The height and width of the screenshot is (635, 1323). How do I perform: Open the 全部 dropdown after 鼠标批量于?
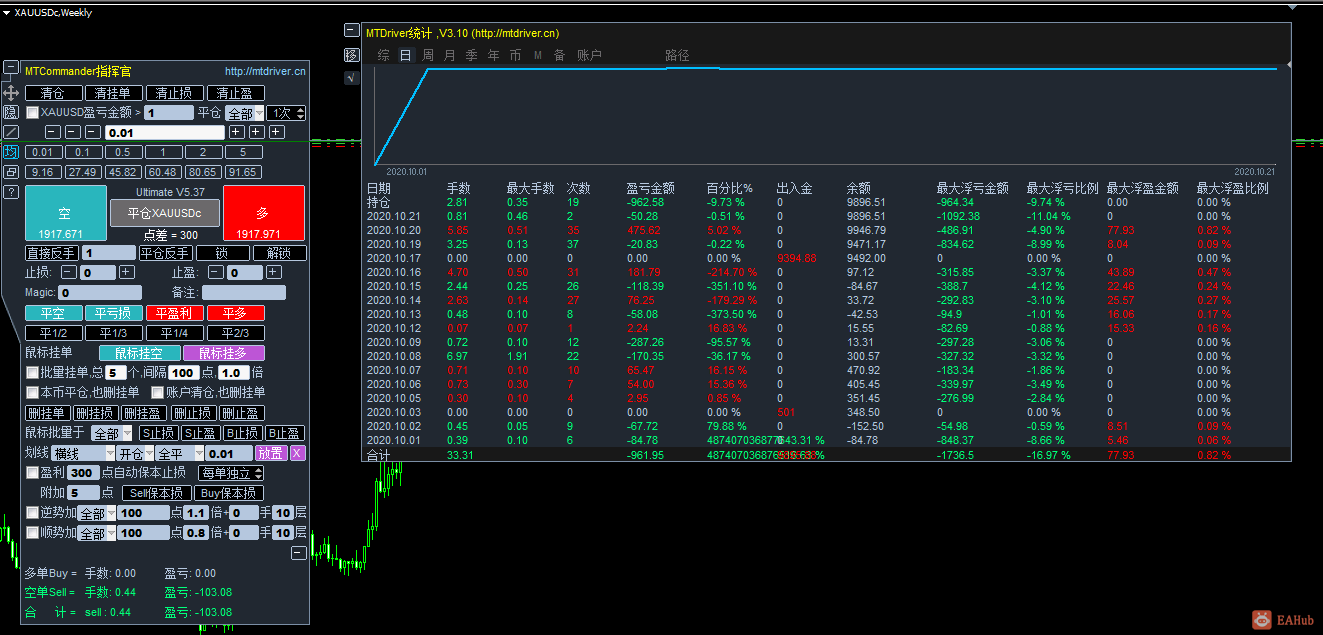tap(111, 433)
